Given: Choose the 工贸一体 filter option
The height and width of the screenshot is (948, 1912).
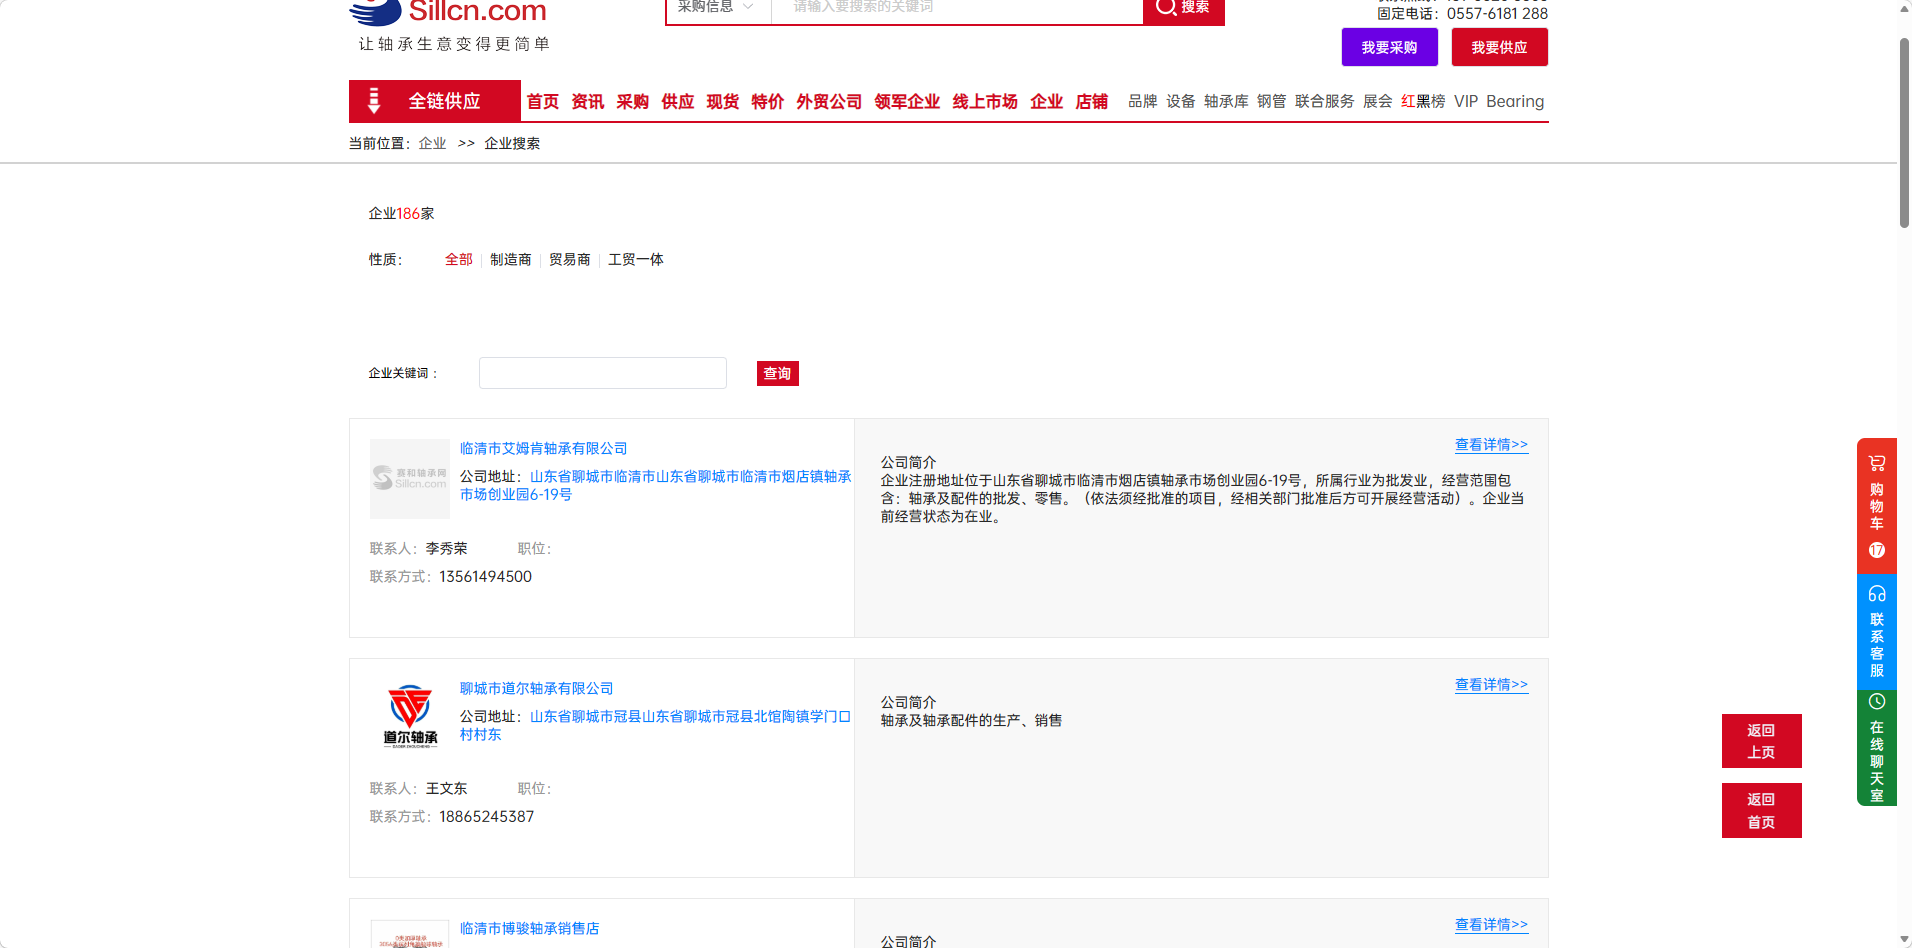Looking at the screenshot, I should [635, 260].
